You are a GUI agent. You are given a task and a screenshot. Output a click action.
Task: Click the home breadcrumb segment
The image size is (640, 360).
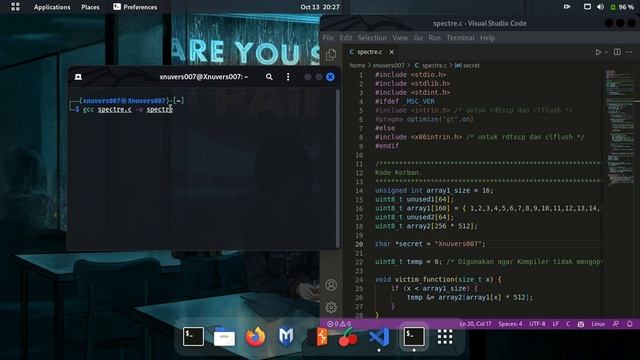pyautogui.click(x=357, y=65)
